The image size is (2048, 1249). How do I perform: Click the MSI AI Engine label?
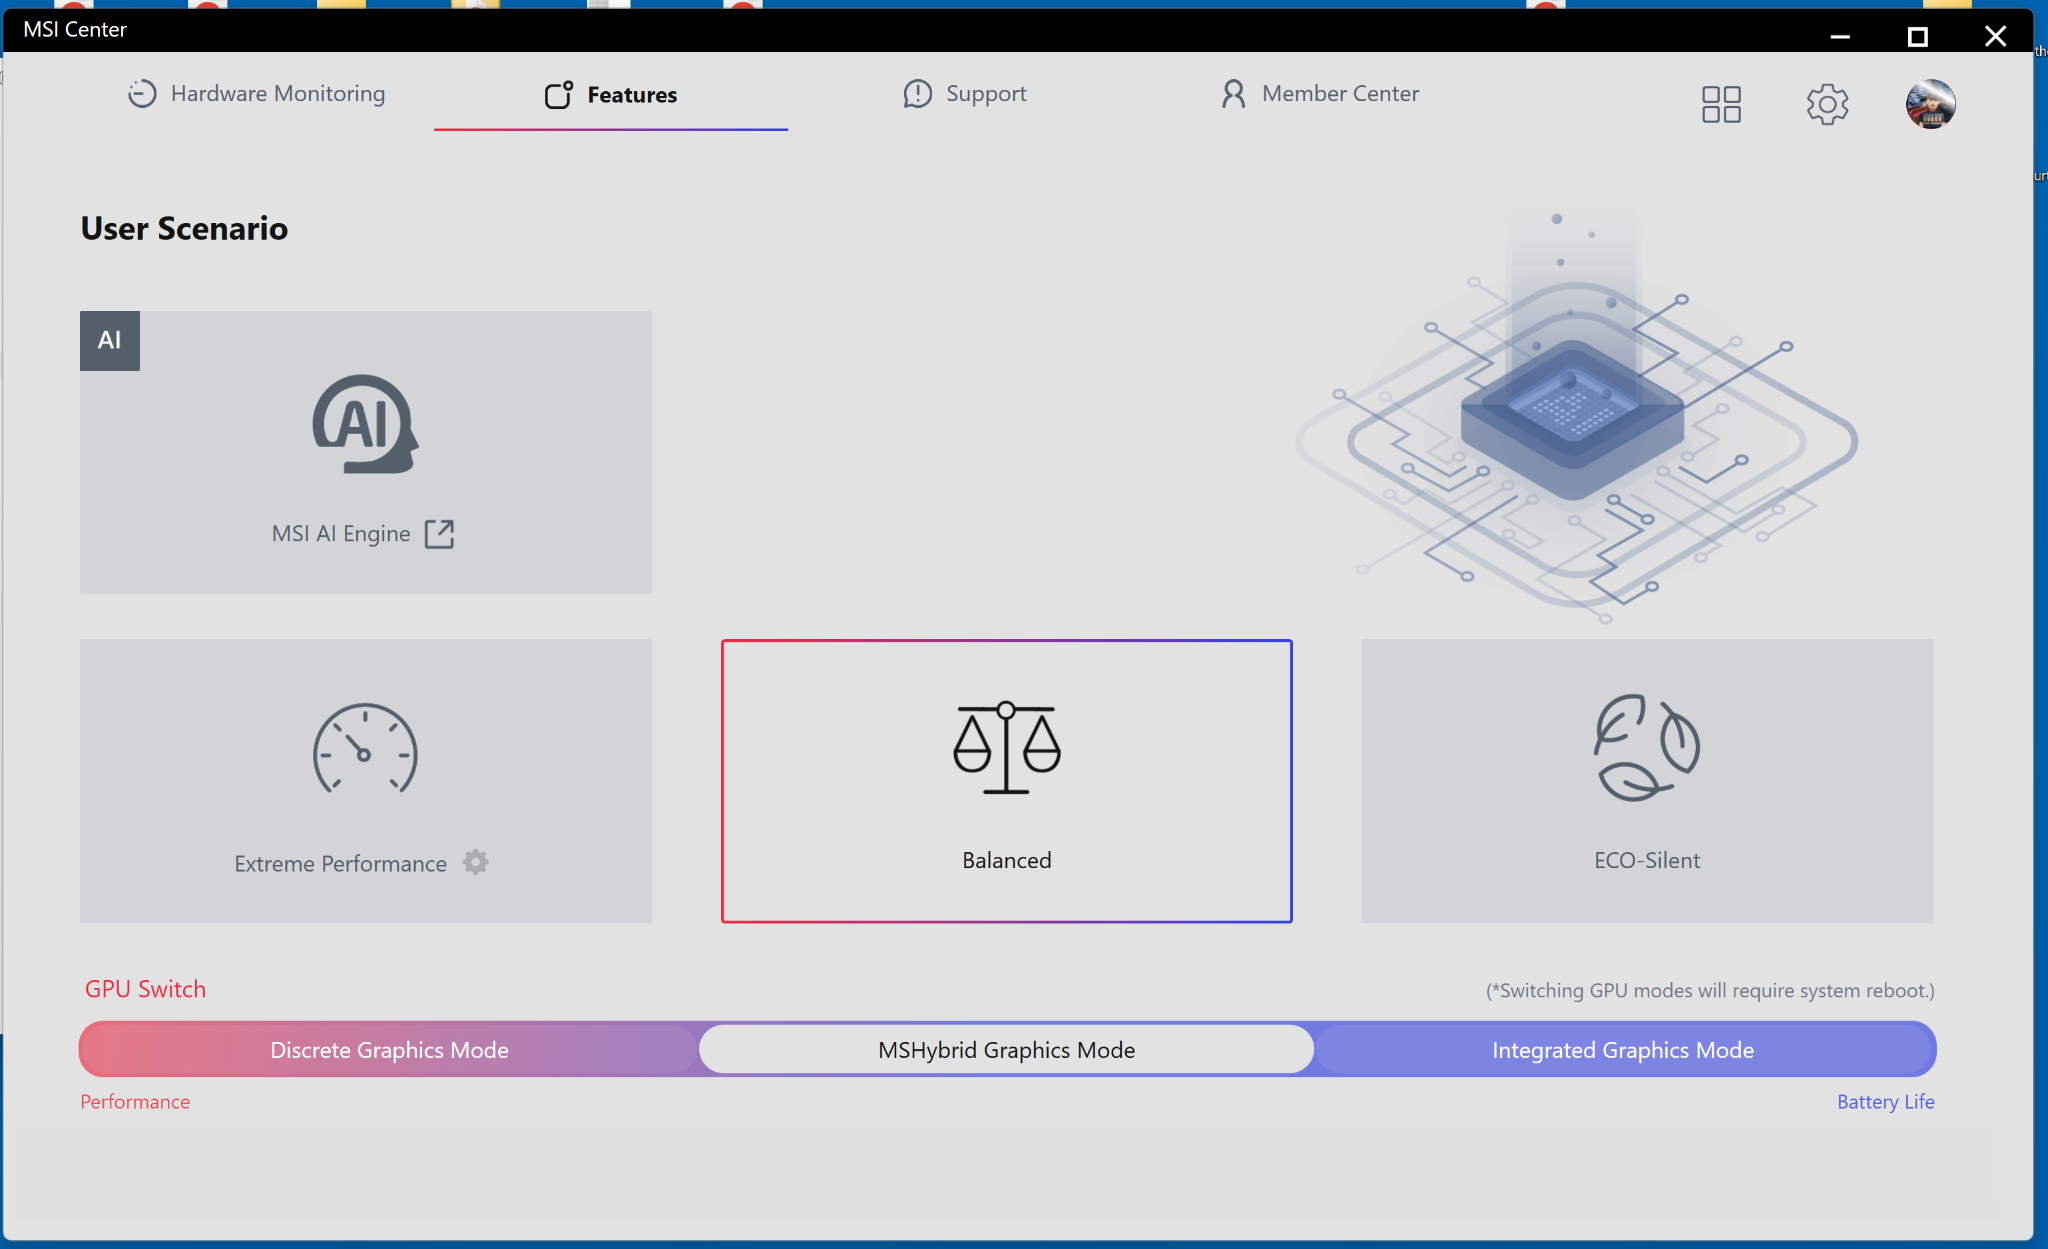point(341,534)
